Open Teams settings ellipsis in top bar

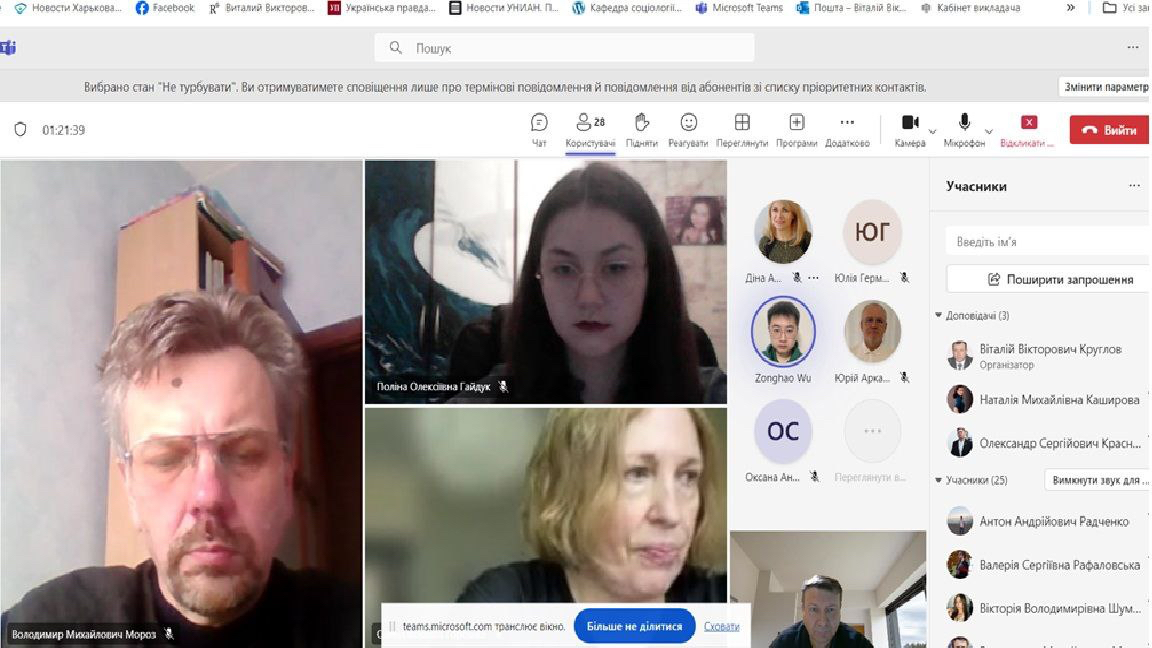pos(1133,47)
